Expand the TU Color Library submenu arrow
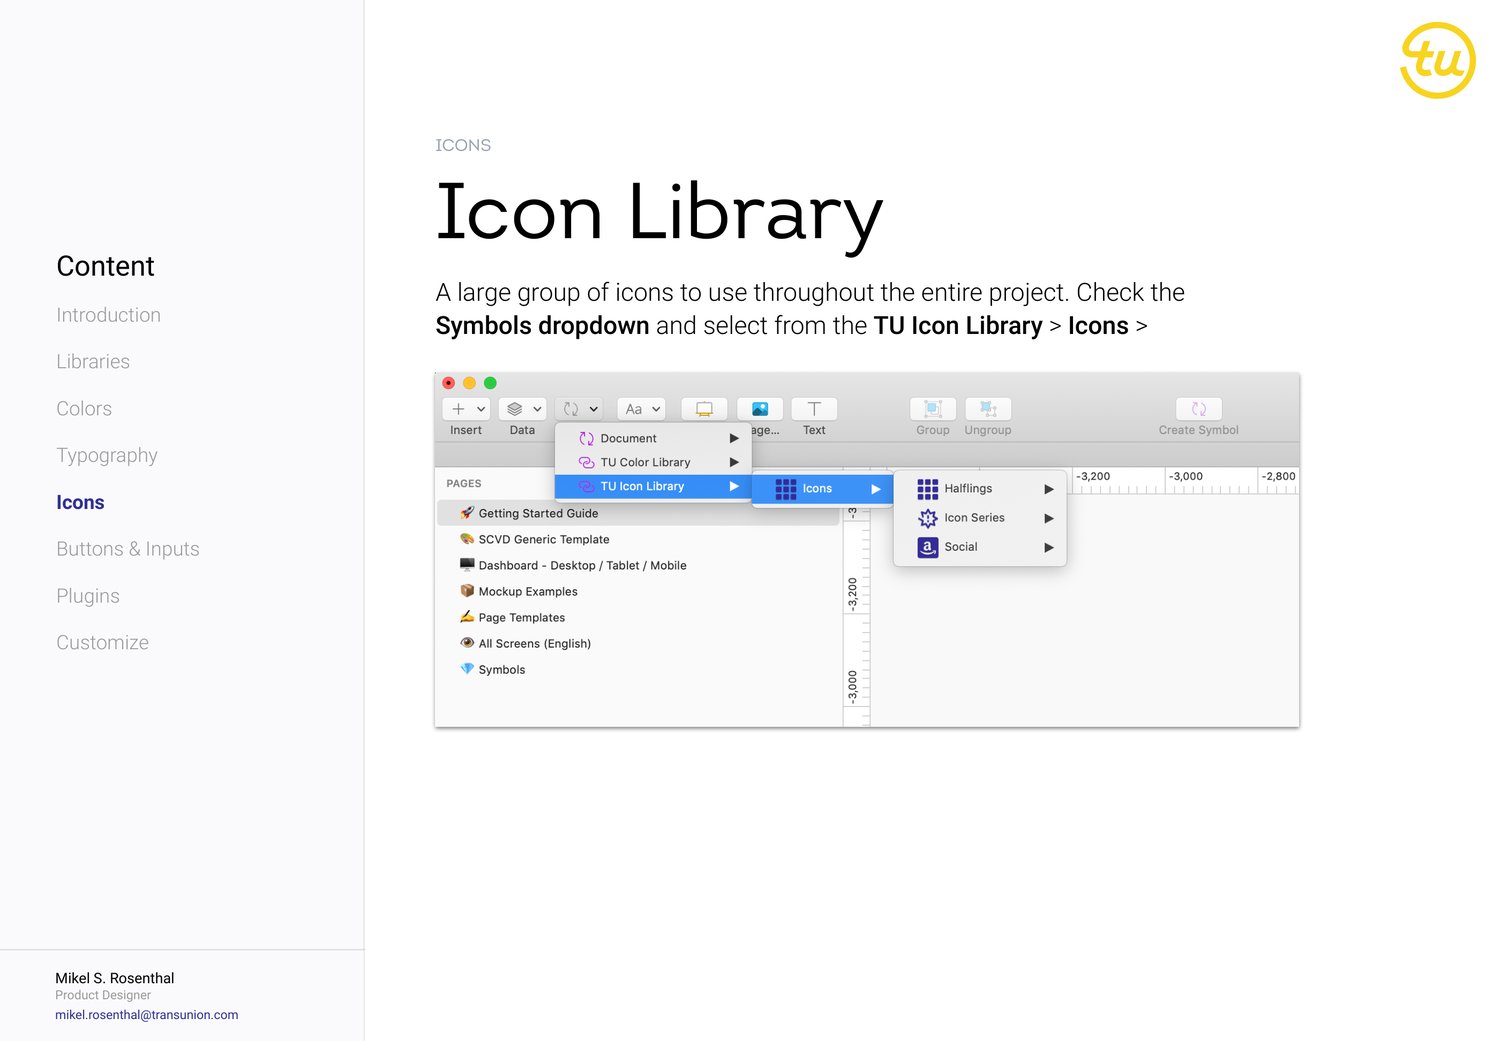 click(734, 462)
